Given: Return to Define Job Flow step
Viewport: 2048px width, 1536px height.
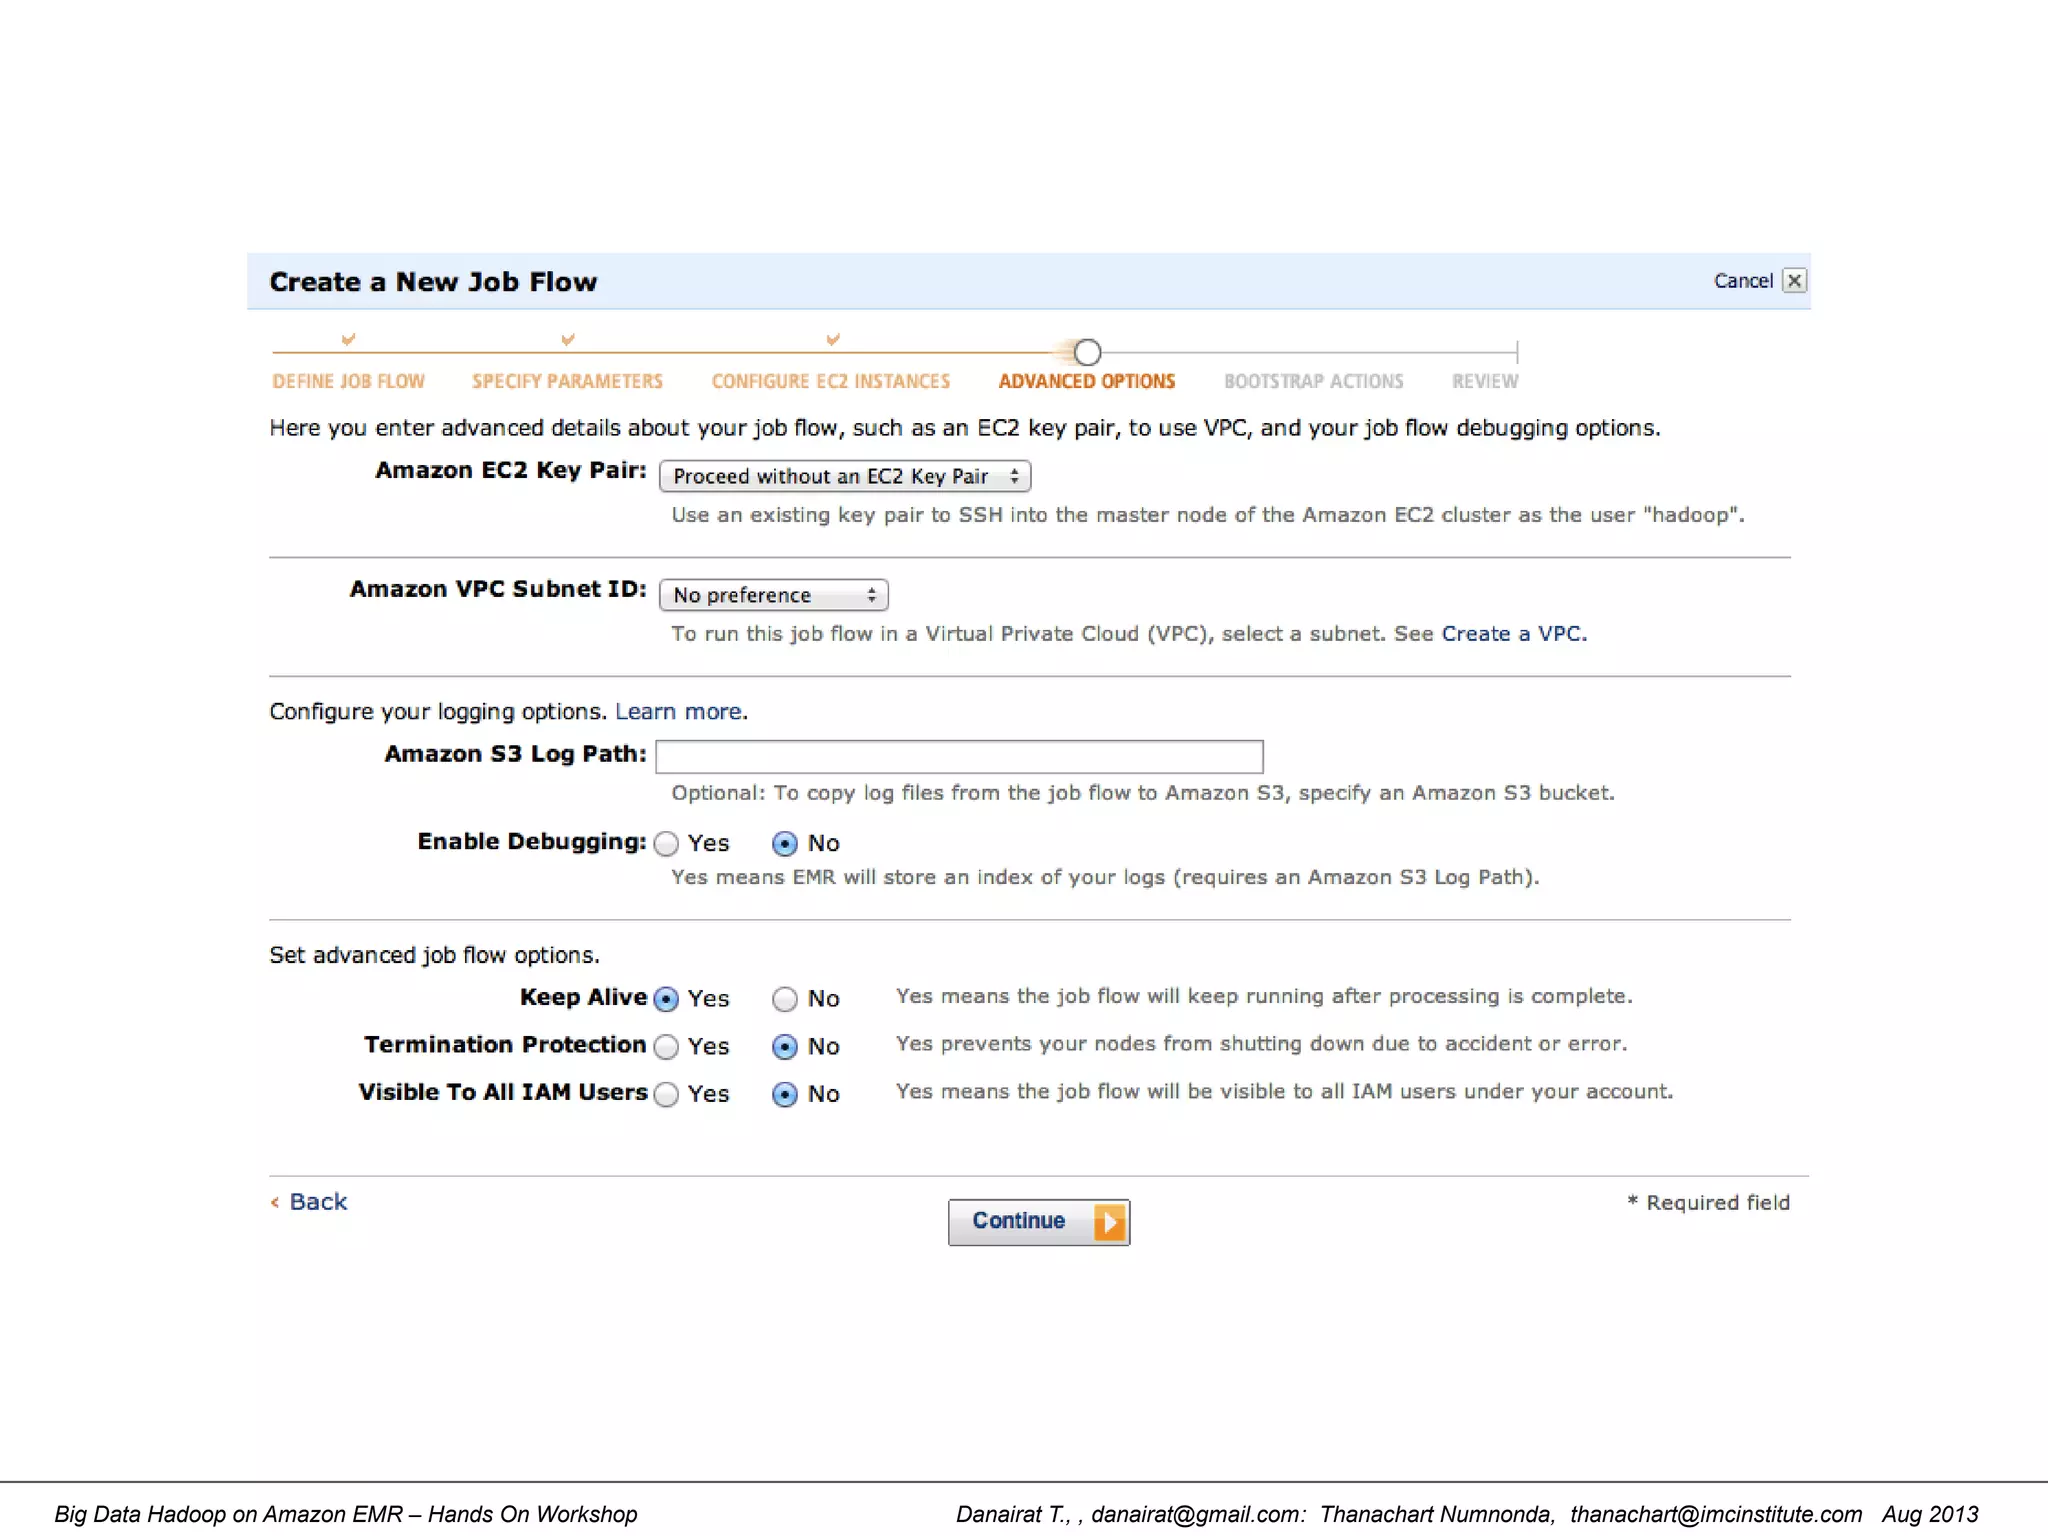Looking at the screenshot, I should pos(348,382).
